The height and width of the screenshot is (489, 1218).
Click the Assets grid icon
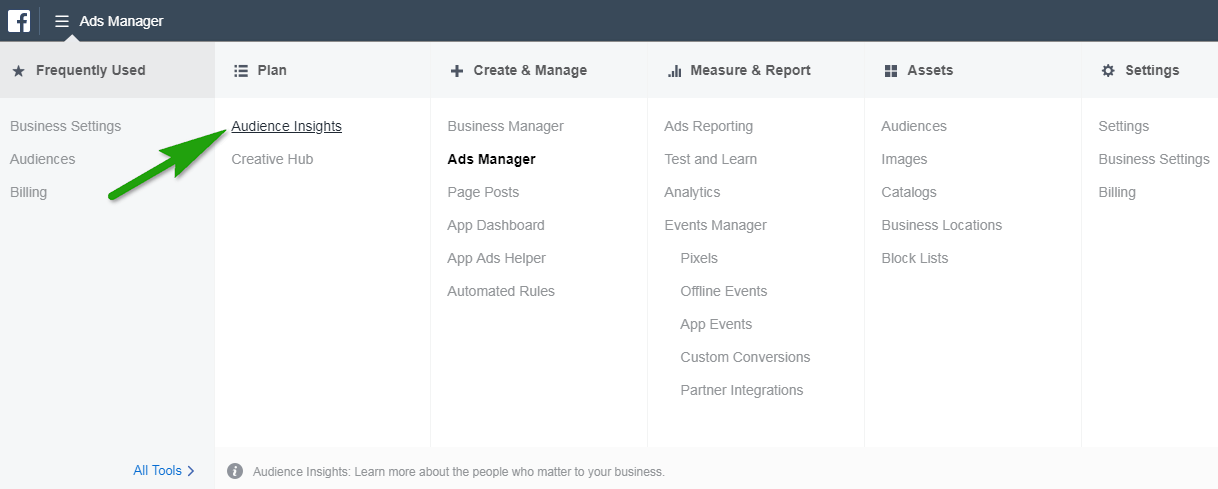coord(891,71)
